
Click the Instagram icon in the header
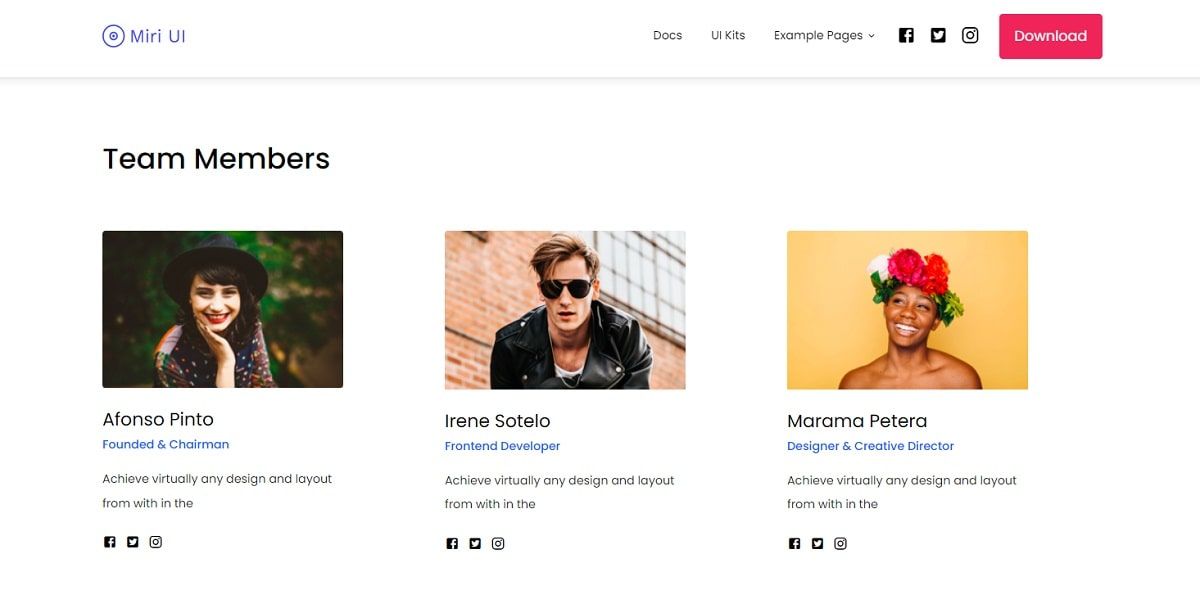(x=970, y=34)
